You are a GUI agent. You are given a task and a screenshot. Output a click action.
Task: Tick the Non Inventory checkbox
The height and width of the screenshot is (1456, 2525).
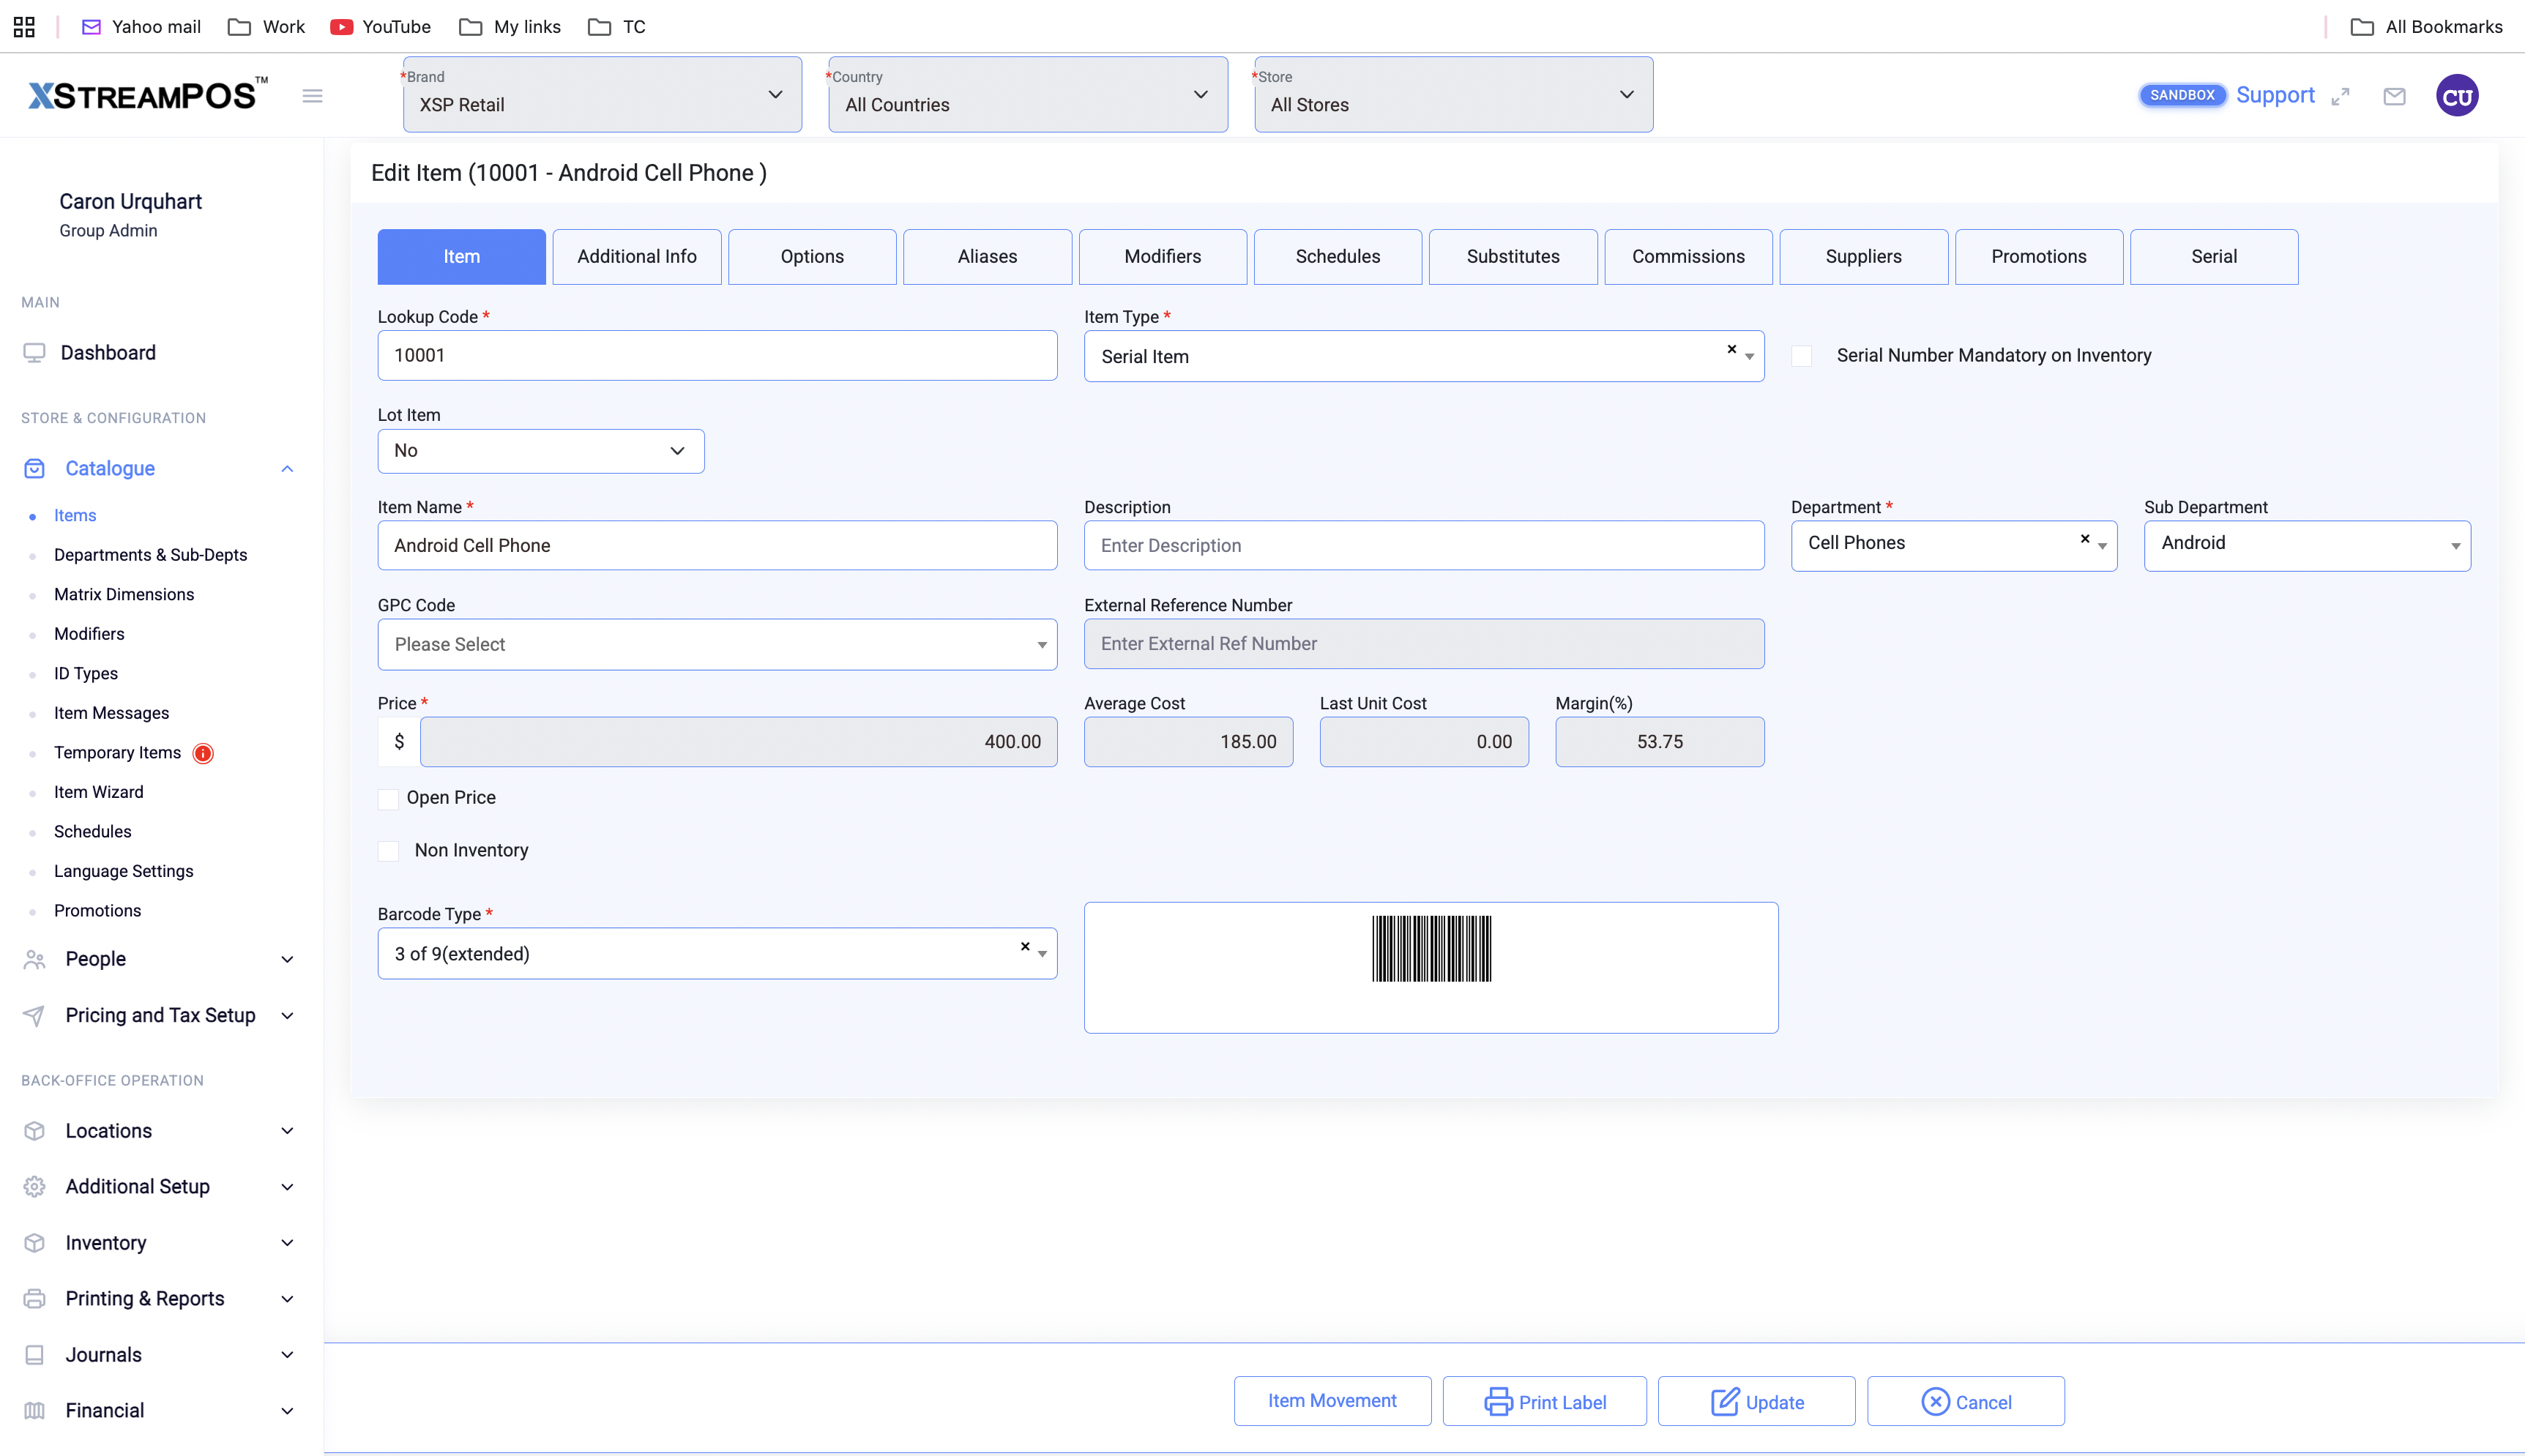click(x=388, y=851)
